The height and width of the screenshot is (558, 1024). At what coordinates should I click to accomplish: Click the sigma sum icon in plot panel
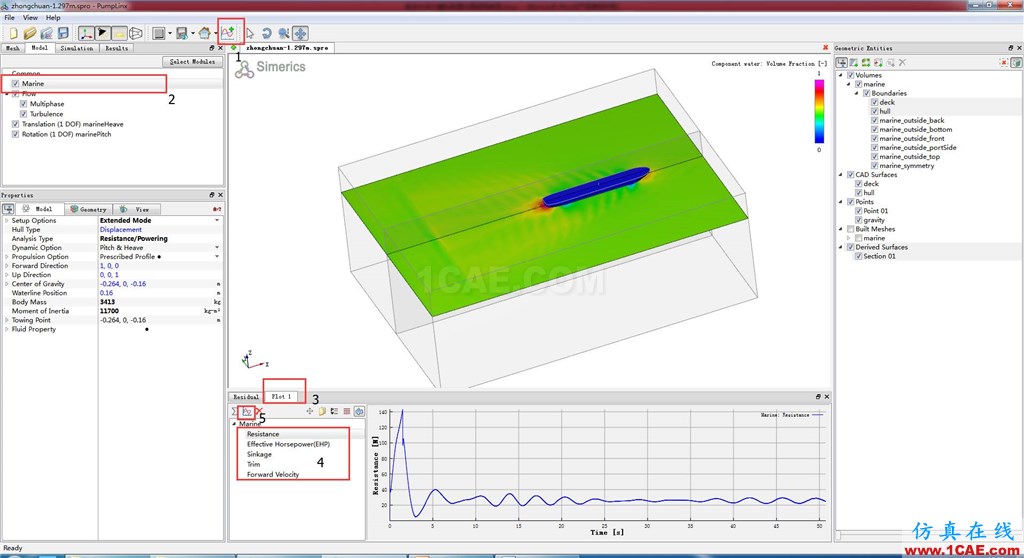234,411
